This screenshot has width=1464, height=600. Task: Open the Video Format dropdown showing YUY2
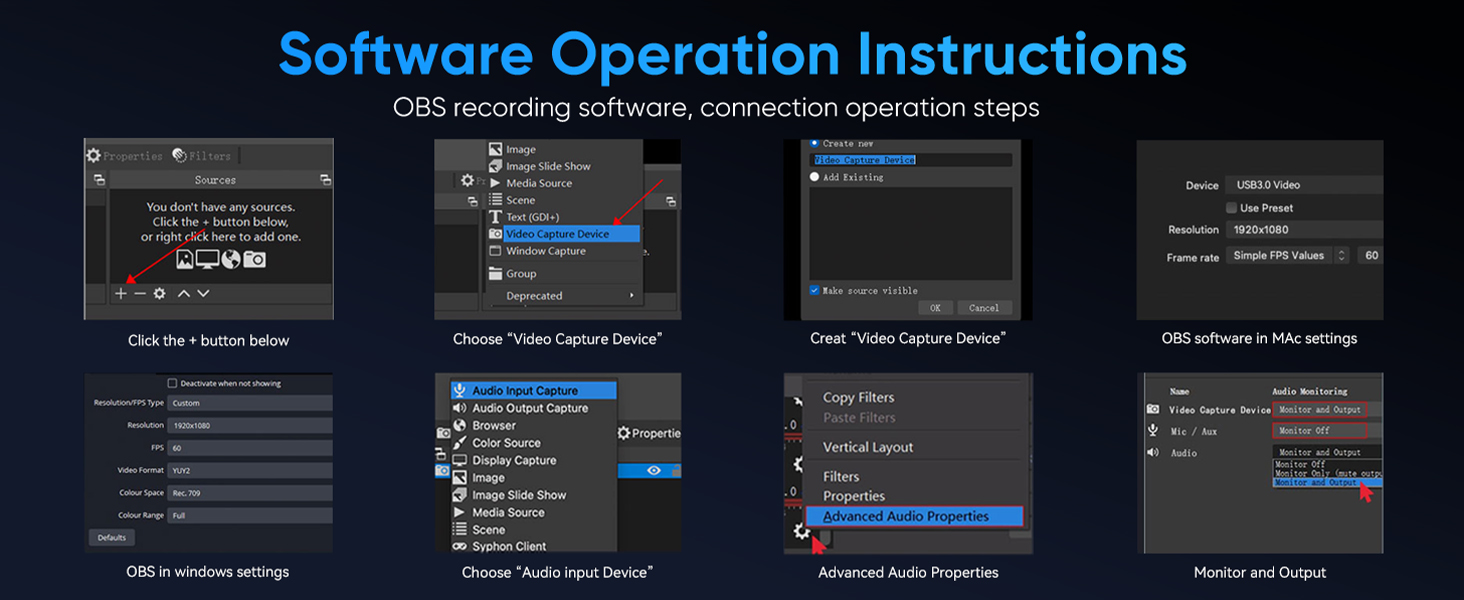[x=250, y=470]
